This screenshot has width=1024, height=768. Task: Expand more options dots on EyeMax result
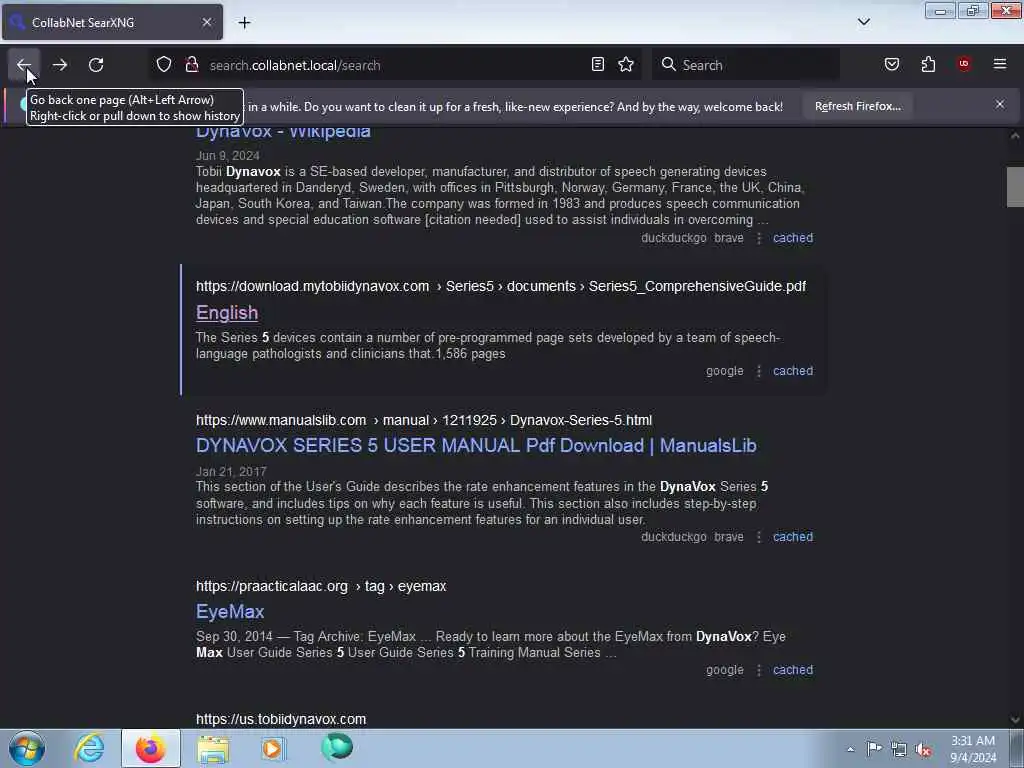click(759, 670)
